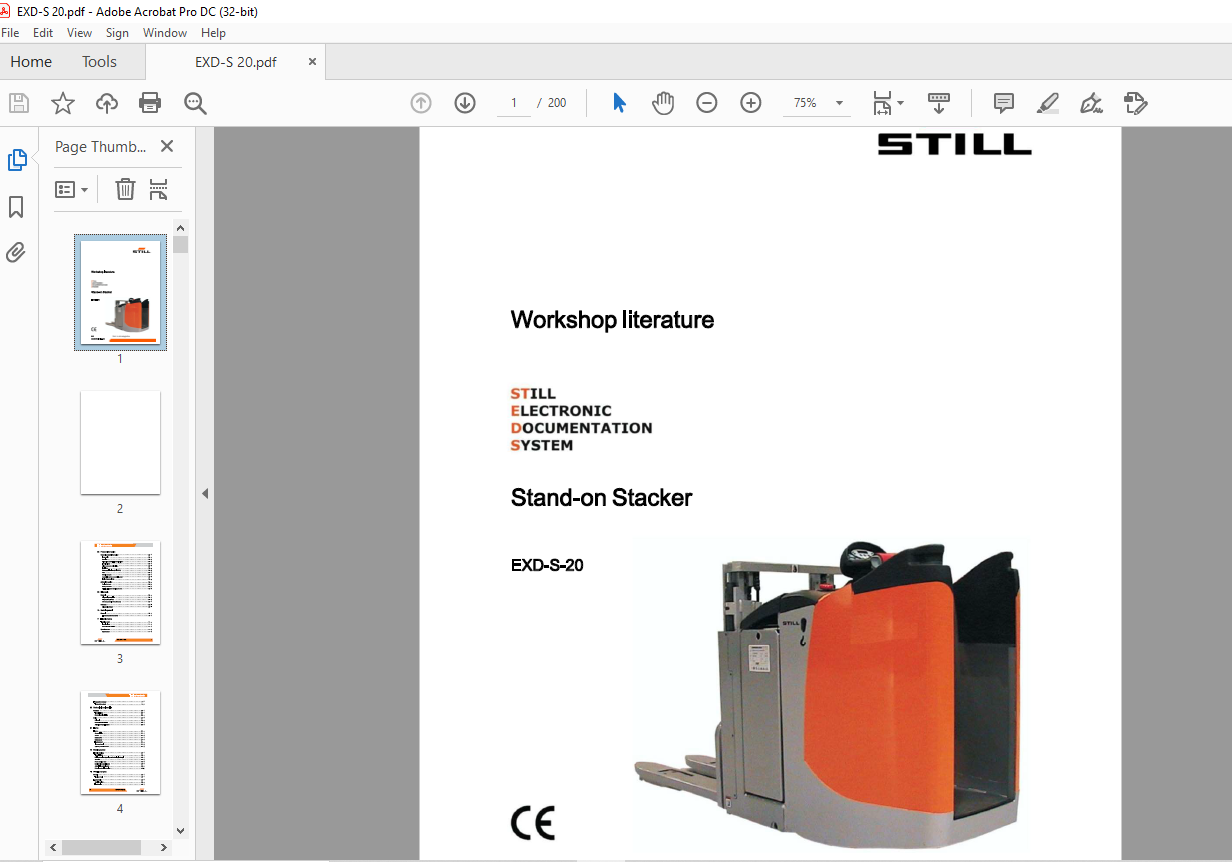1232x862 pixels.
Task: Add a comment sticky note
Action: [1004, 103]
